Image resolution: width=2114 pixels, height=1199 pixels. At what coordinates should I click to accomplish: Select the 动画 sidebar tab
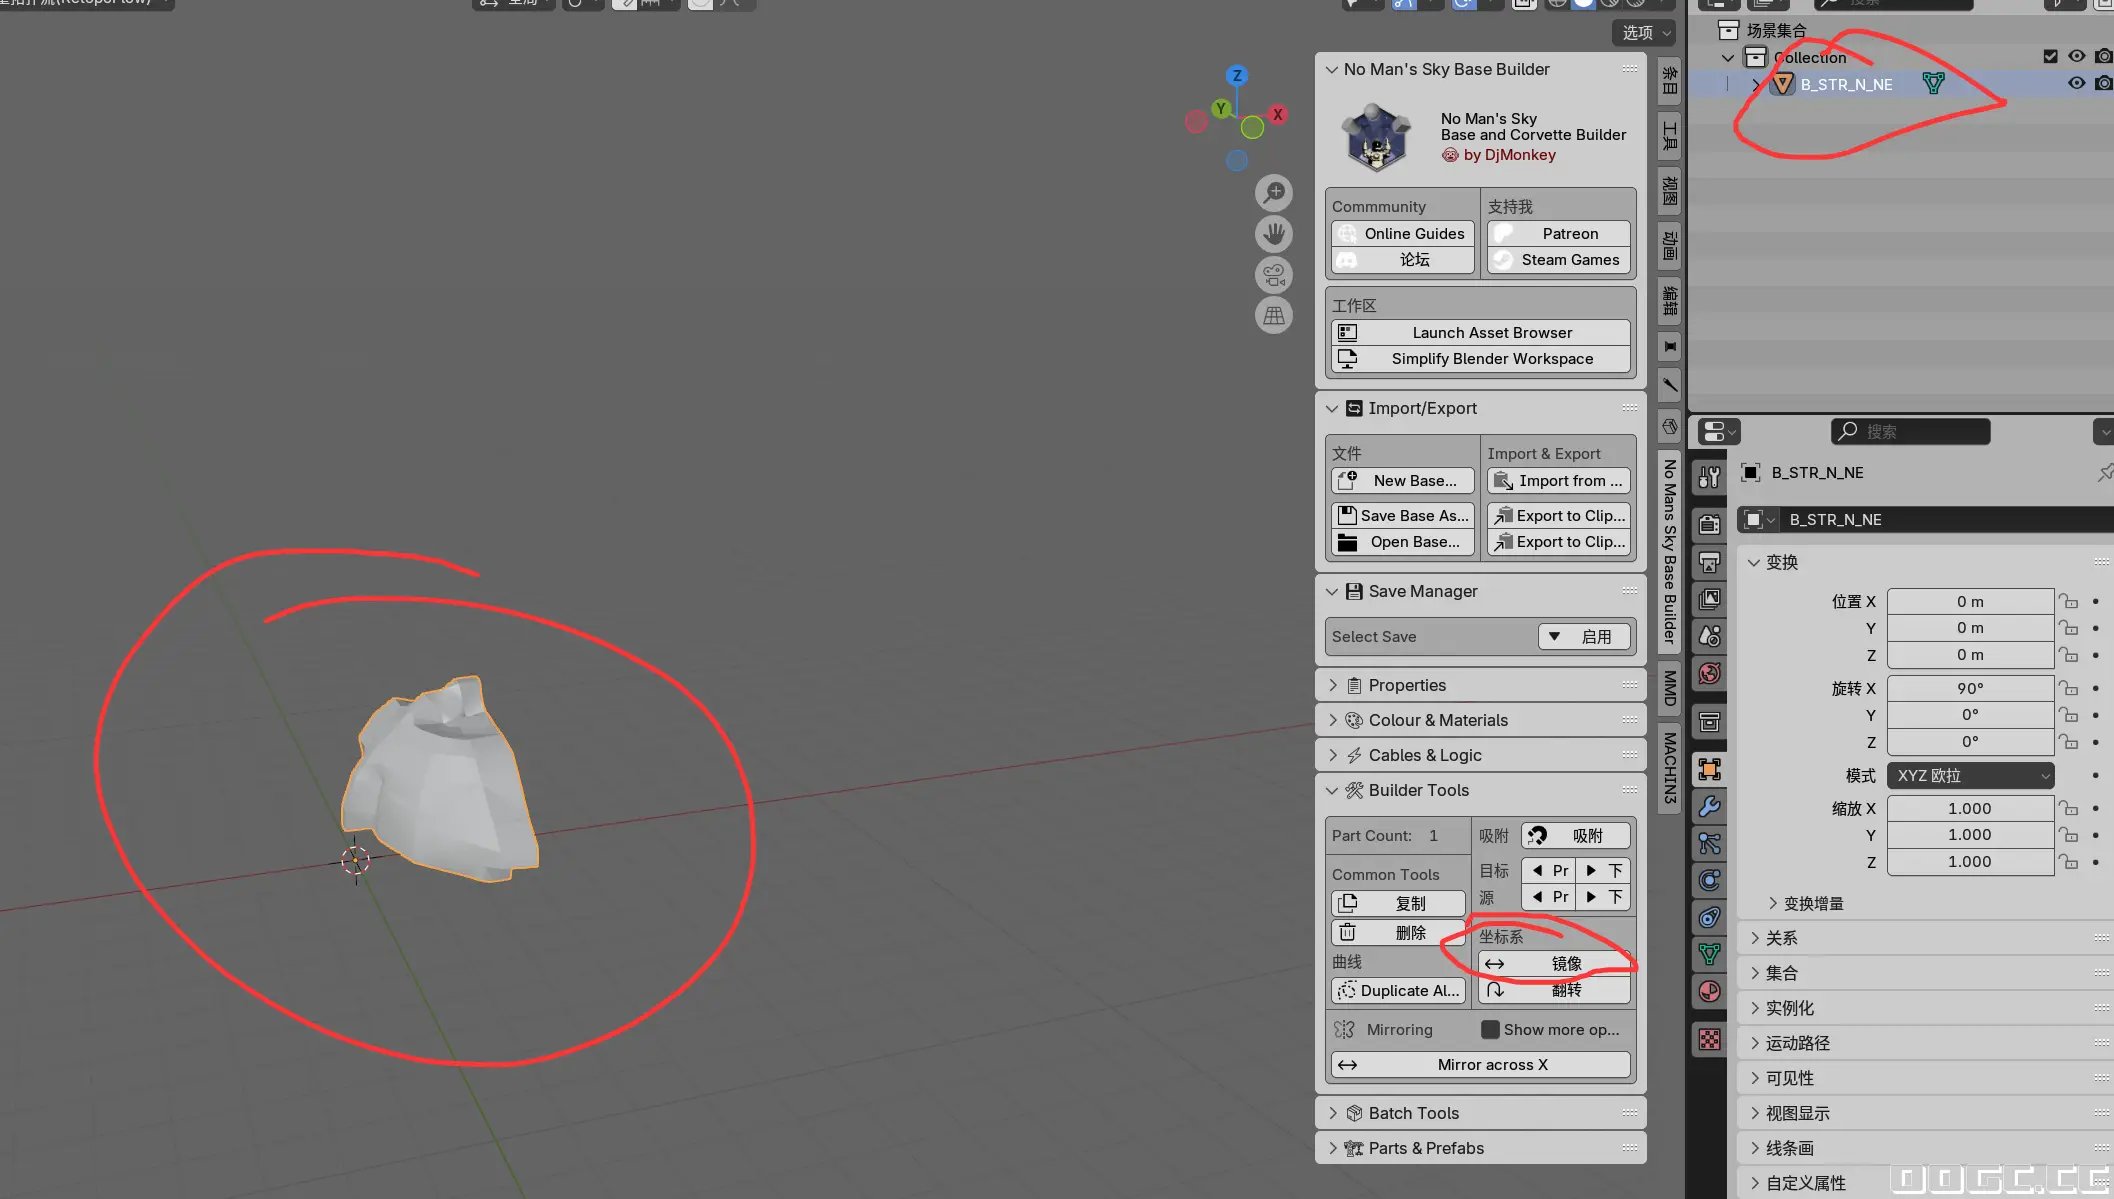[x=1669, y=245]
